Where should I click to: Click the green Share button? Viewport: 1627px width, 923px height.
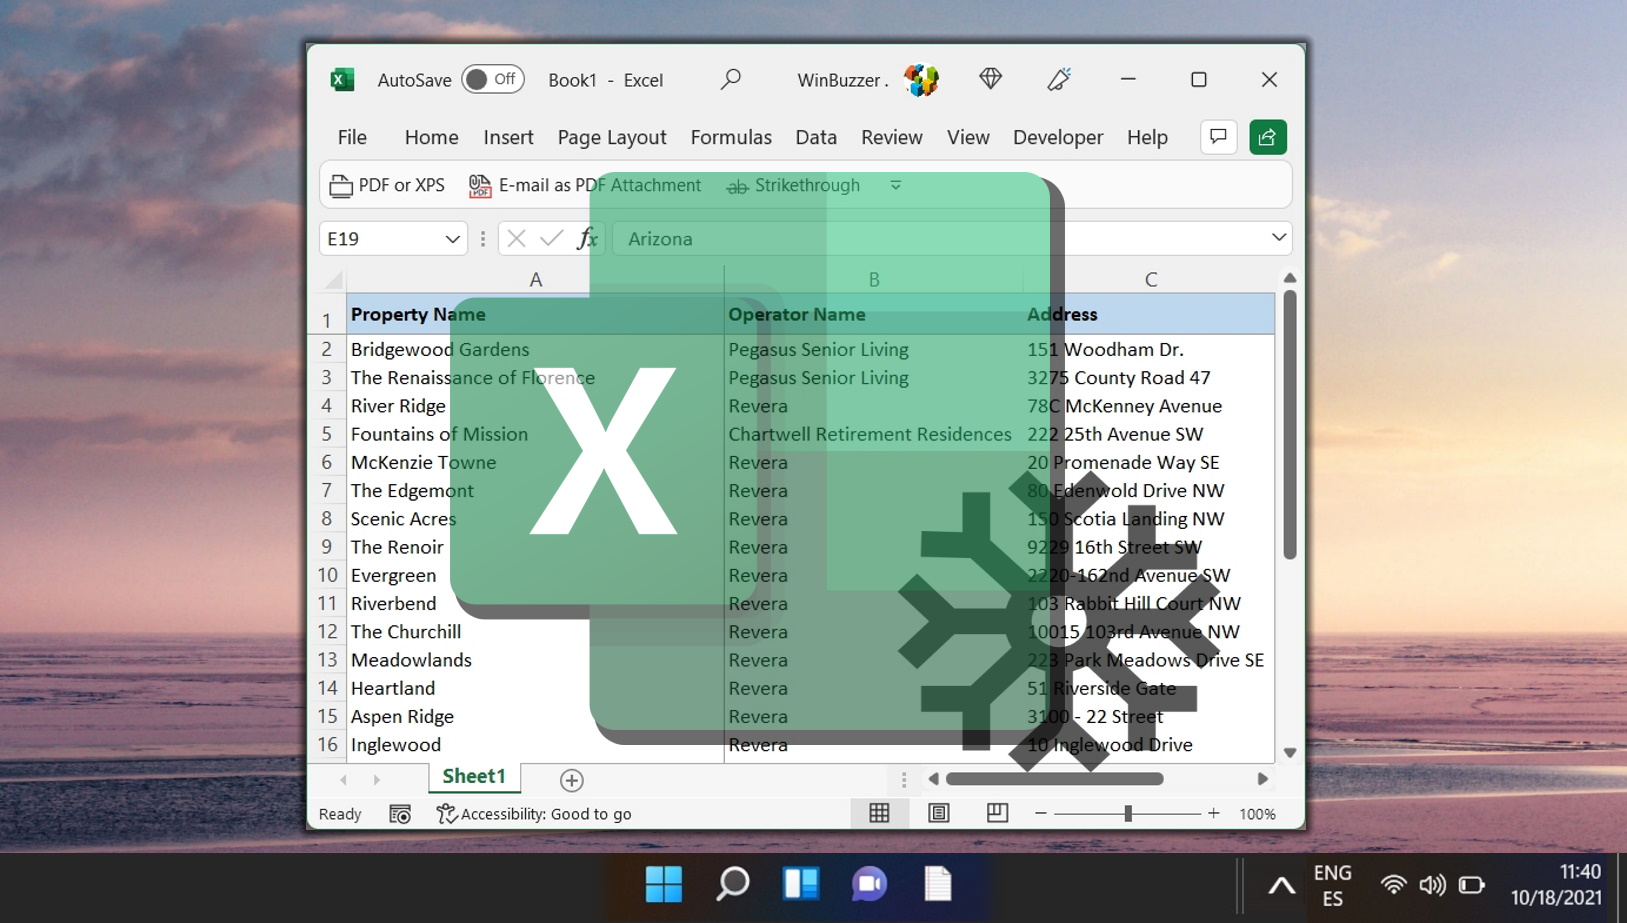(1268, 137)
